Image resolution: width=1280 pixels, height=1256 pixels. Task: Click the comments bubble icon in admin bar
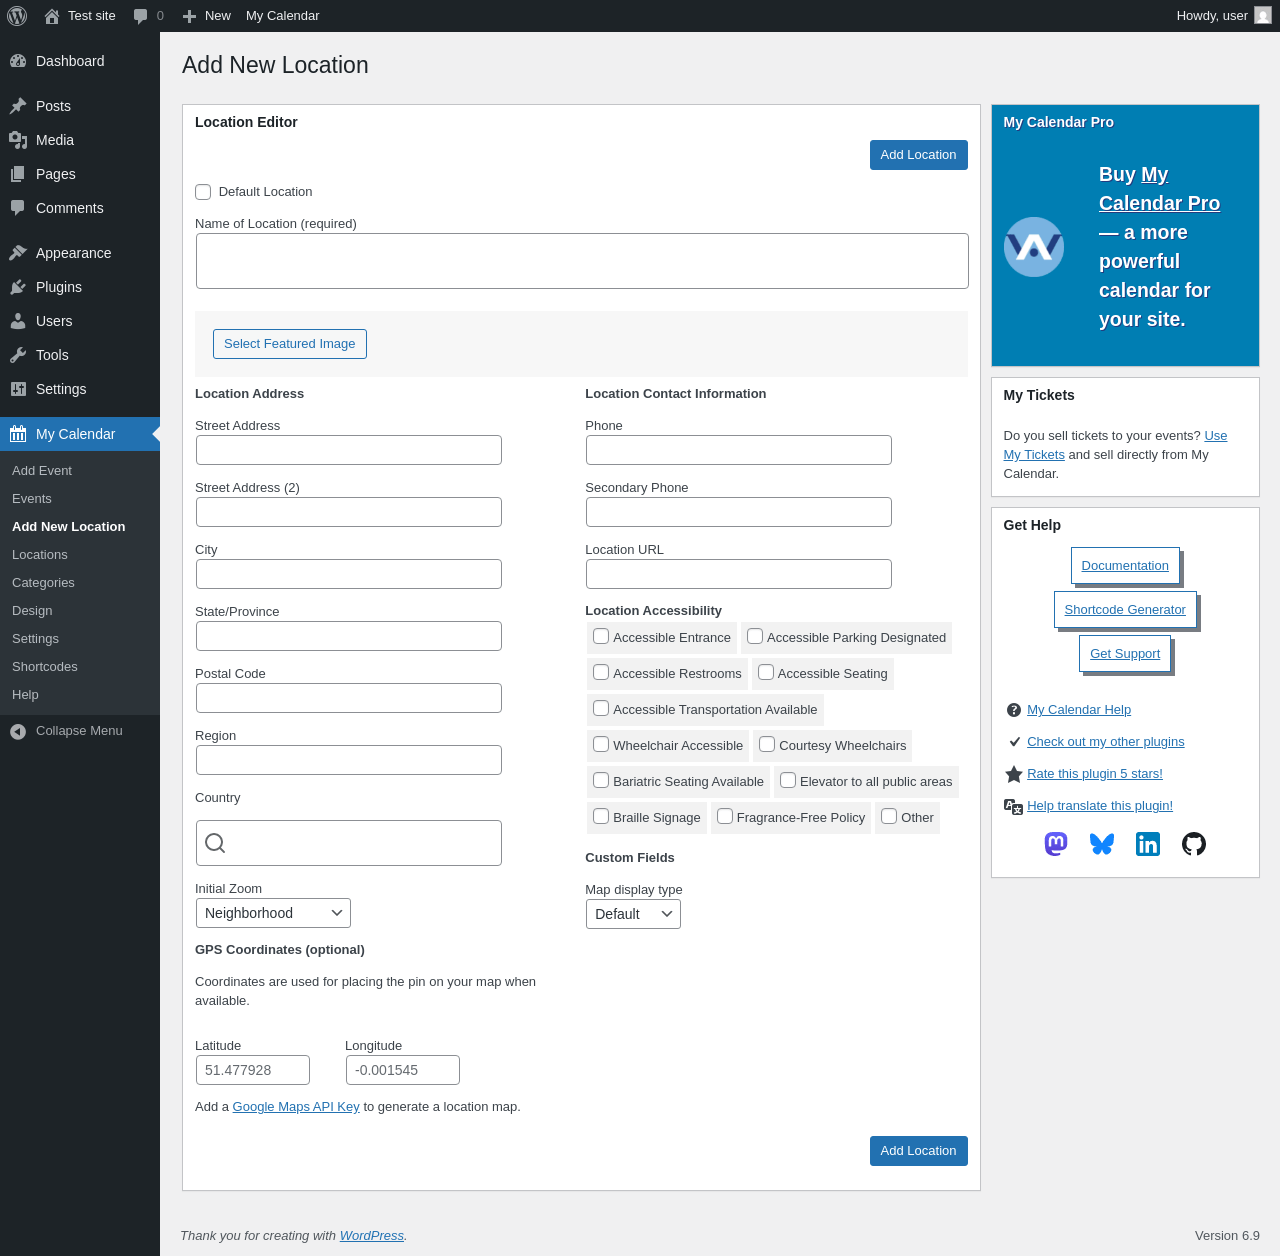click(x=141, y=16)
